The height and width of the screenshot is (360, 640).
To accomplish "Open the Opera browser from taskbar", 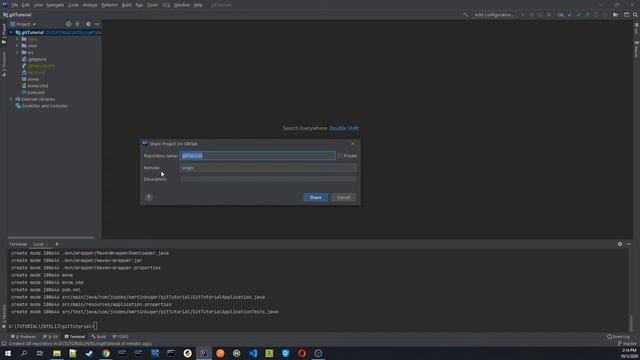I will (x=302, y=353).
